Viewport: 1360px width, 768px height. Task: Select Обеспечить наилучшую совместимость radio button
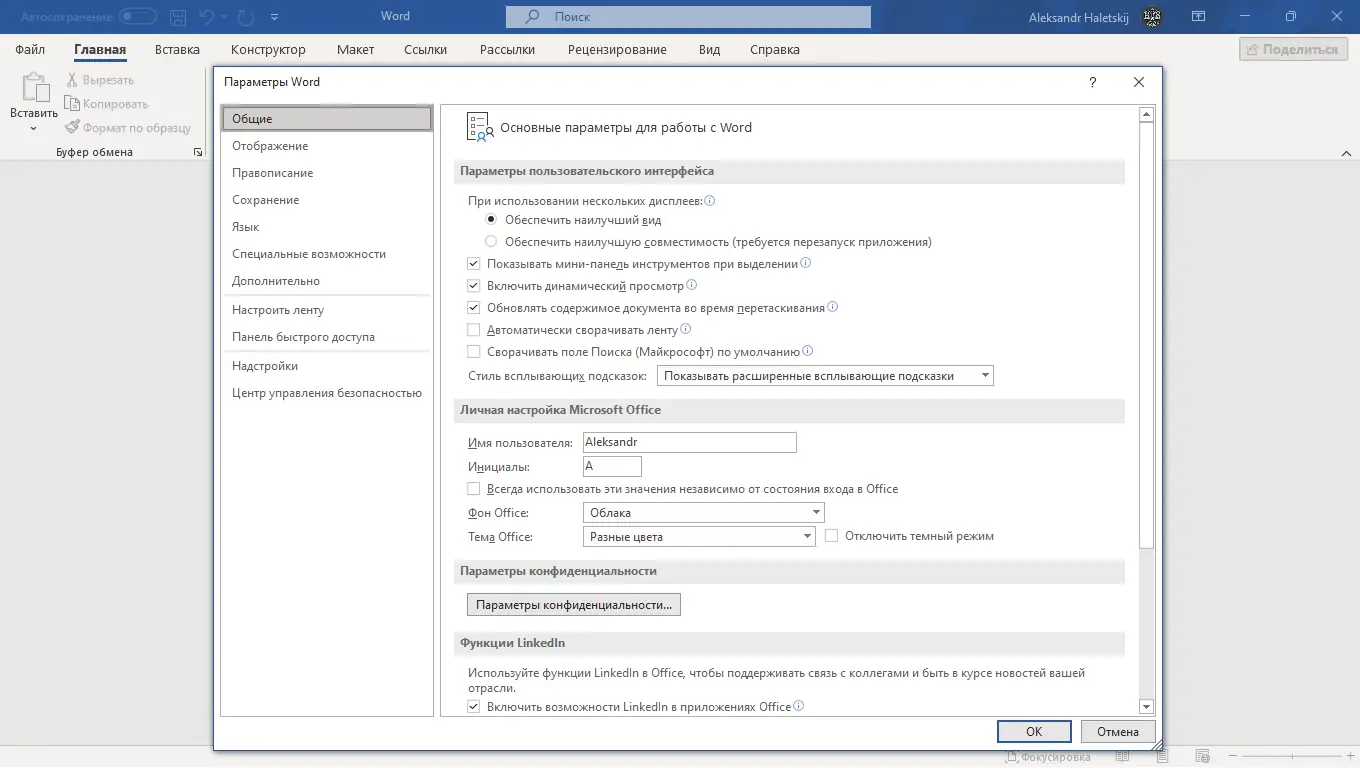tap(491, 241)
